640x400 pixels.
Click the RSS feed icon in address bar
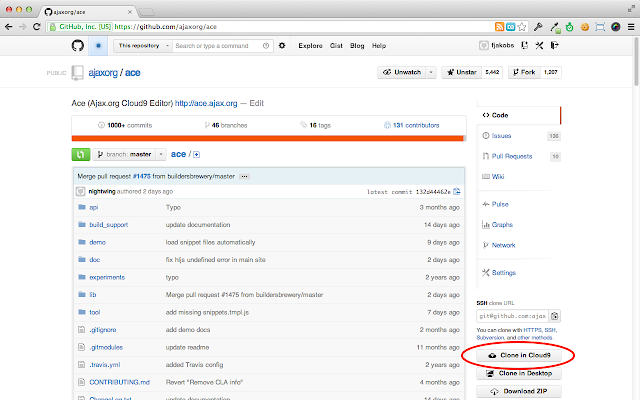499,27
